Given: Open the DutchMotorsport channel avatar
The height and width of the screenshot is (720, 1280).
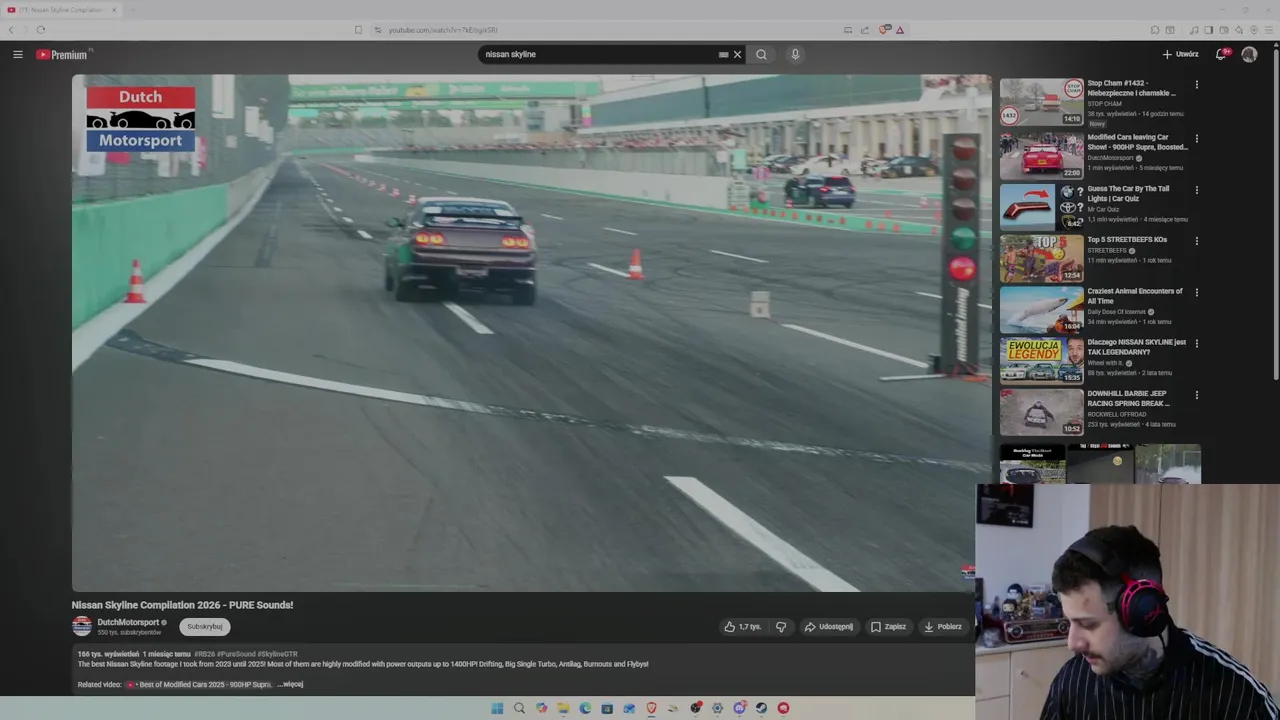Looking at the screenshot, I should point(82,626).
